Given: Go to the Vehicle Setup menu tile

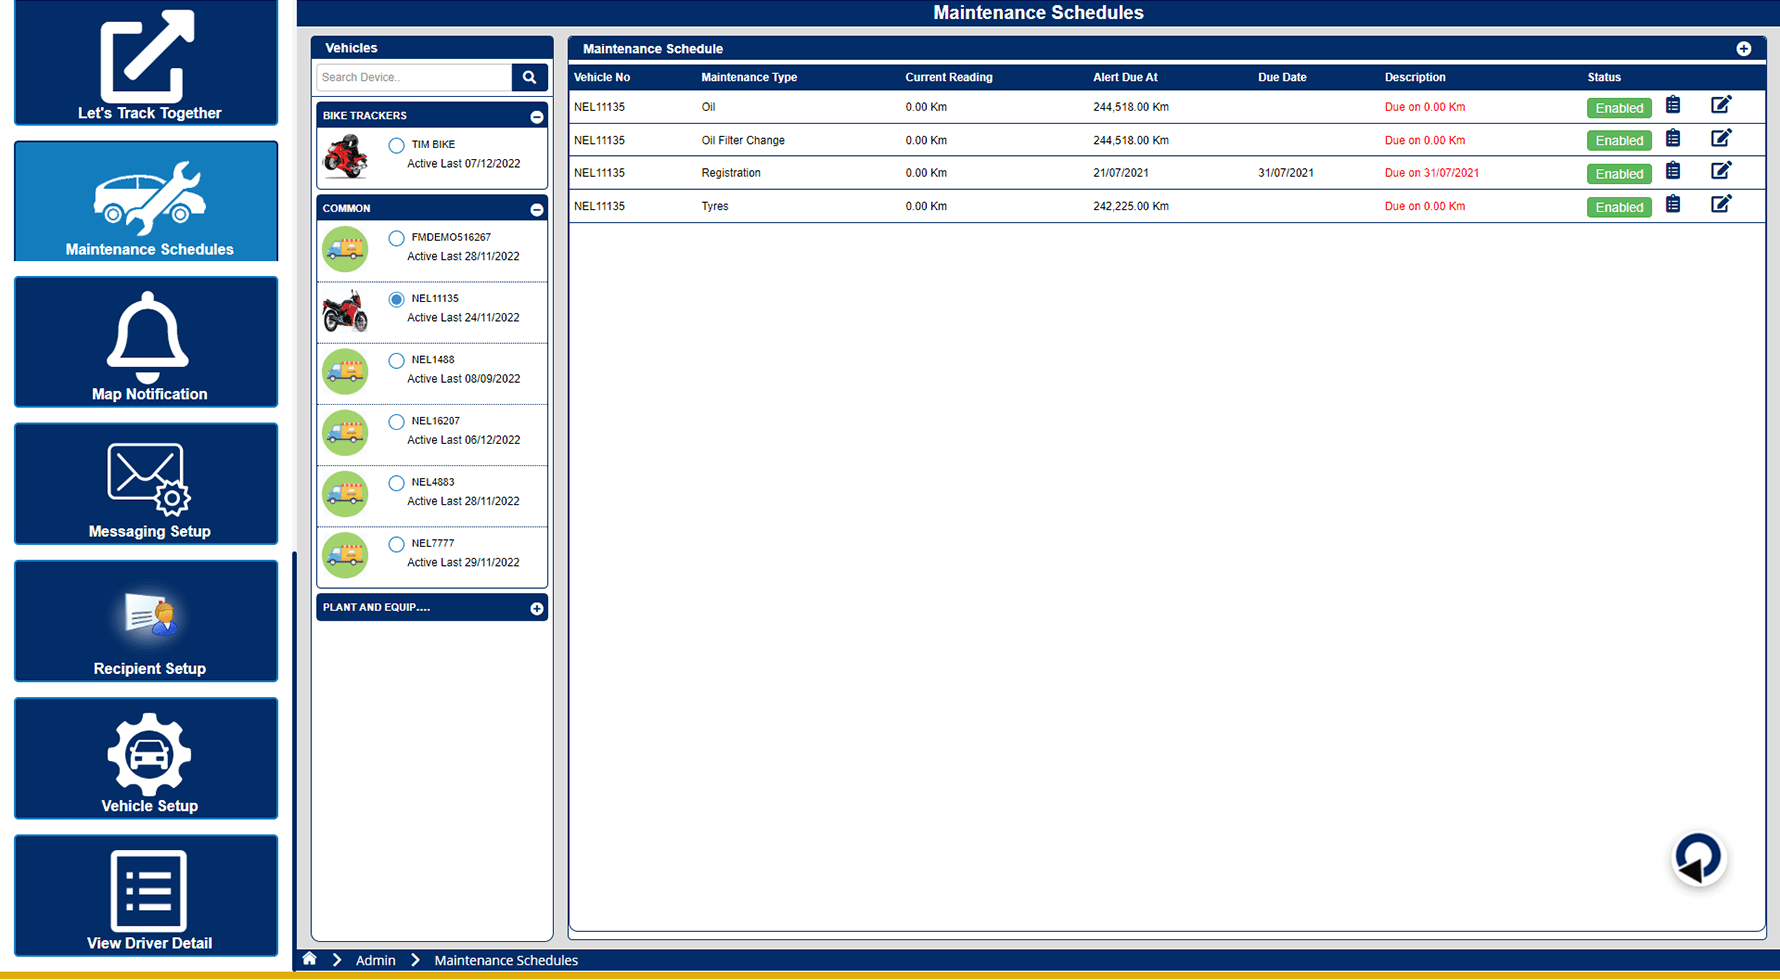Looking at the screenshot, I should [x=146, y=758].
